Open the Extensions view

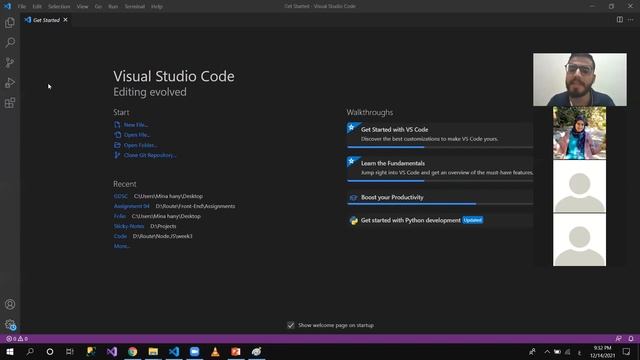10,102
